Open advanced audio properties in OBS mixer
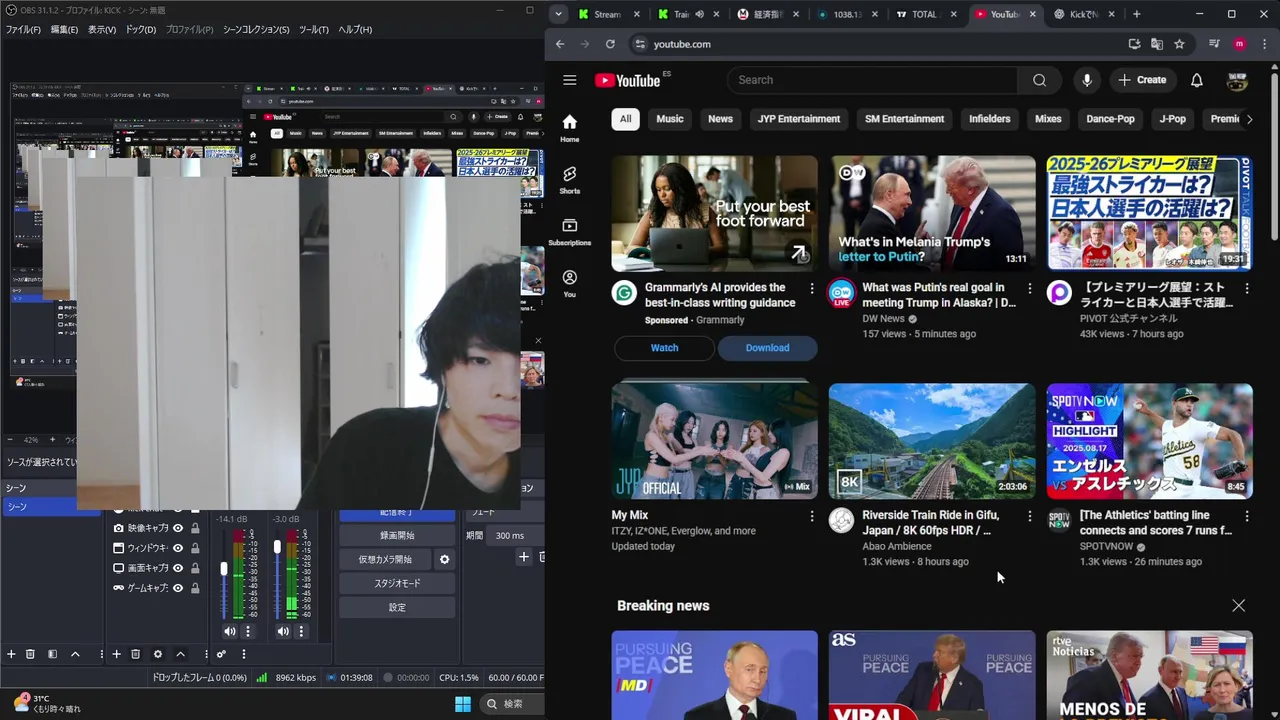 [x=221, y=654]
